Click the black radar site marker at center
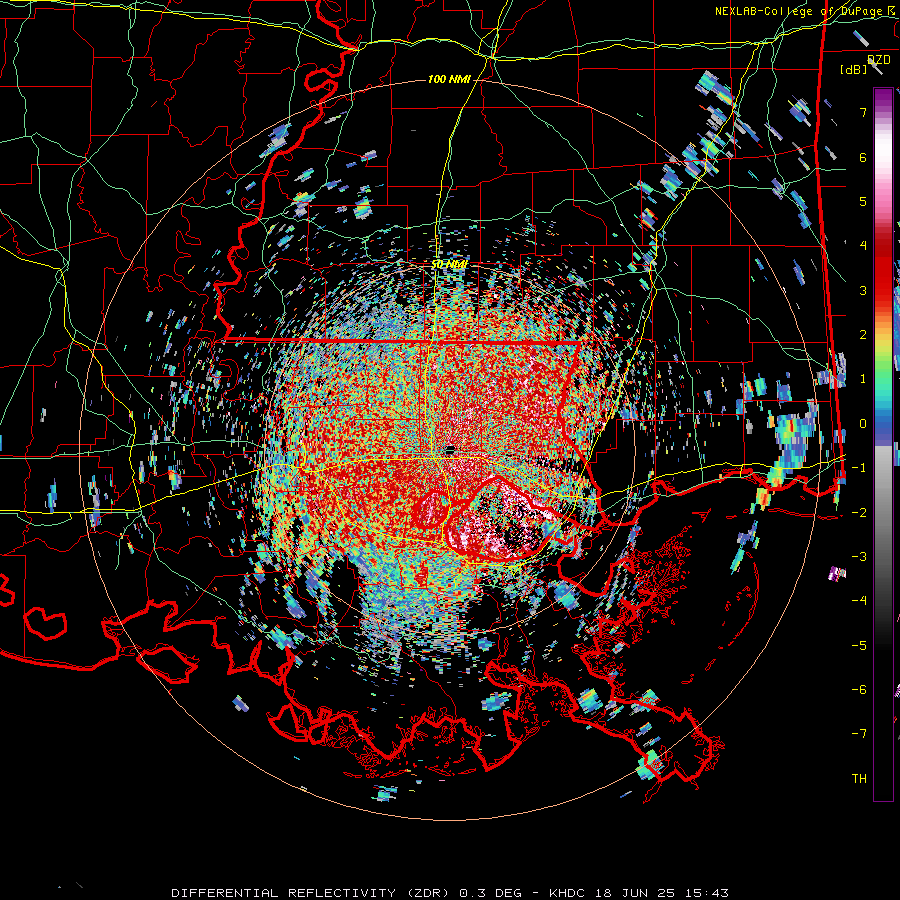The height and width of the screenshot is (900, 900). click(x=450, y=449)
